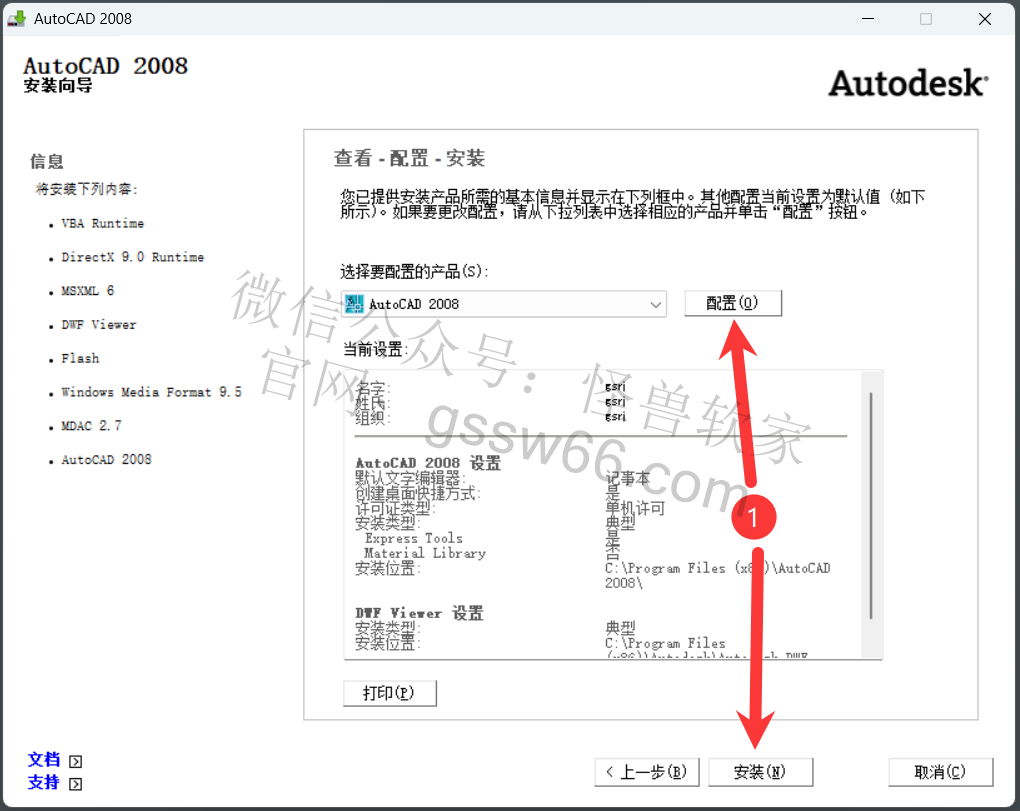
Task: Cancel setup with the 取消(C) button
Action: point(940,772)
